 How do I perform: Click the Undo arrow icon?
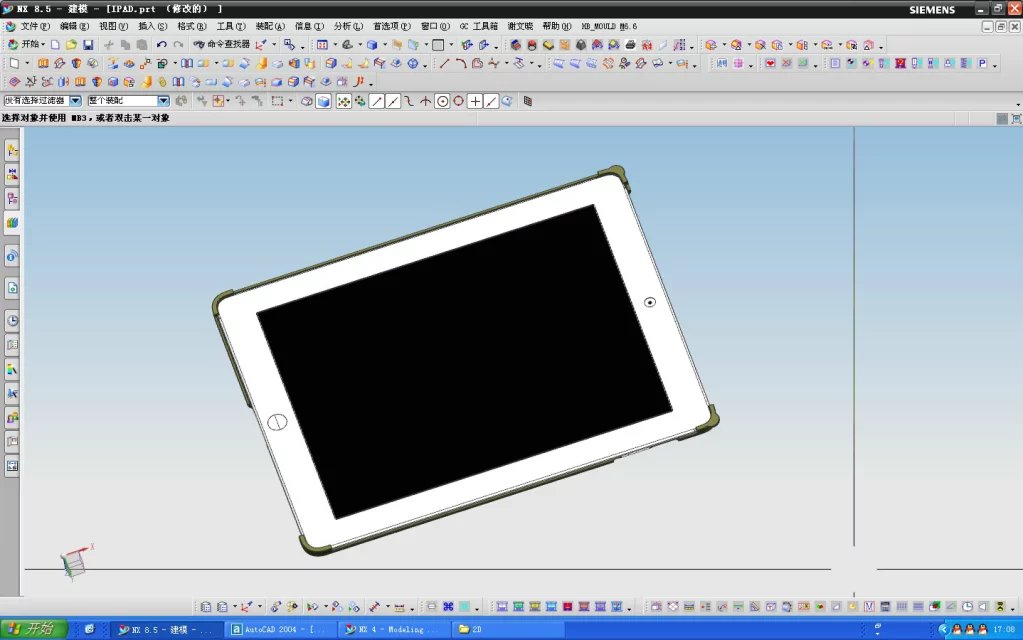click(162, 45)
